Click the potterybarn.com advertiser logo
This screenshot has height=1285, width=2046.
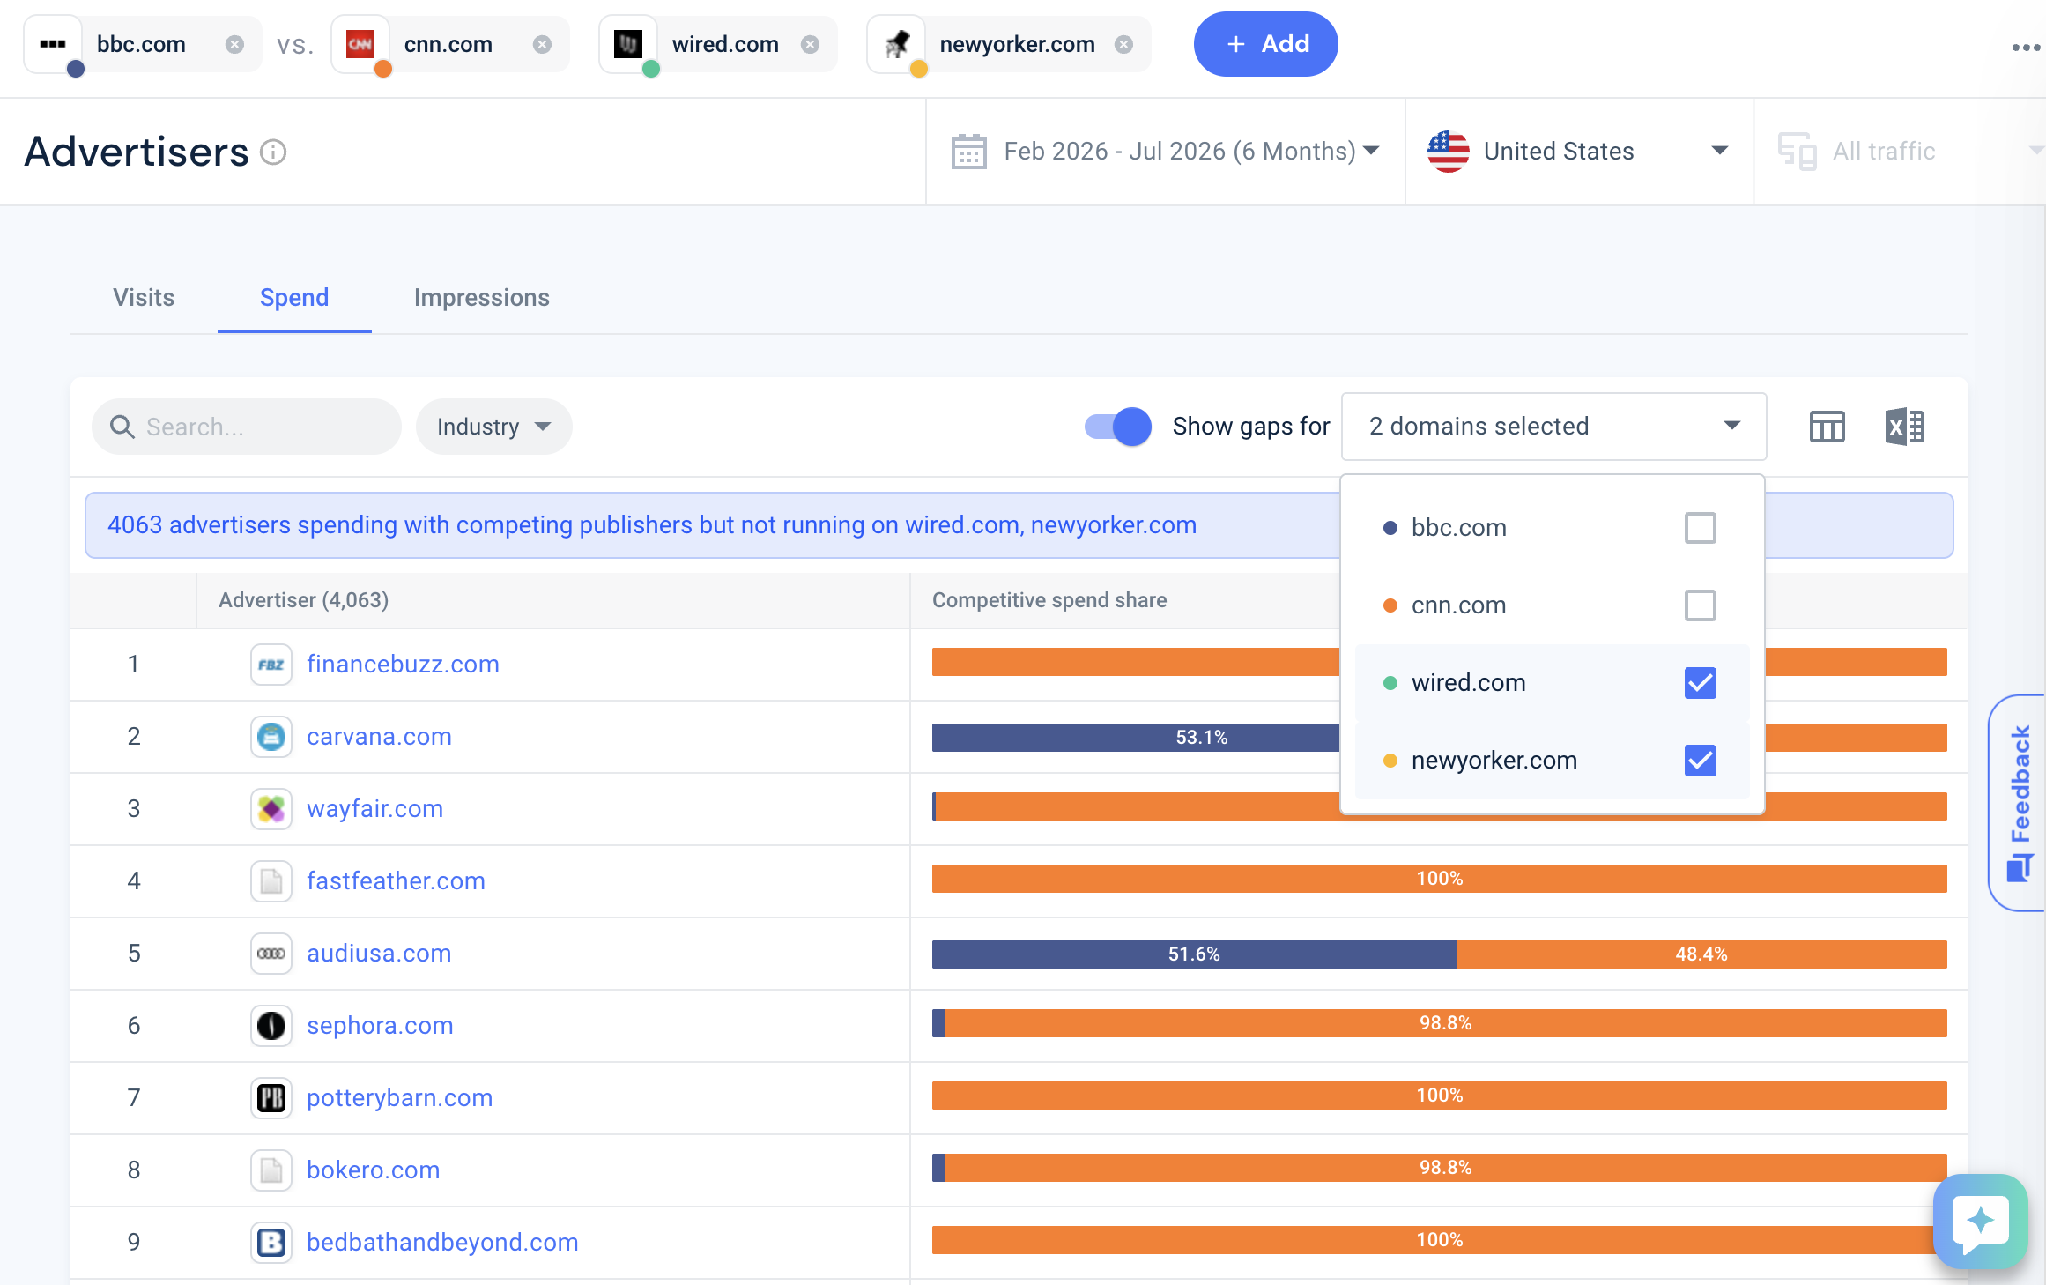(271, 1098)
